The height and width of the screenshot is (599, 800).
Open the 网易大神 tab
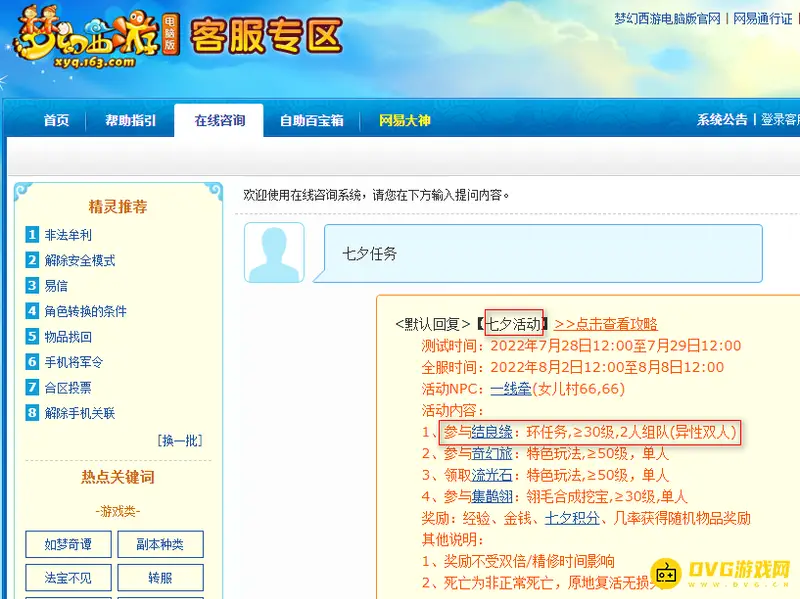coord(405,120)
